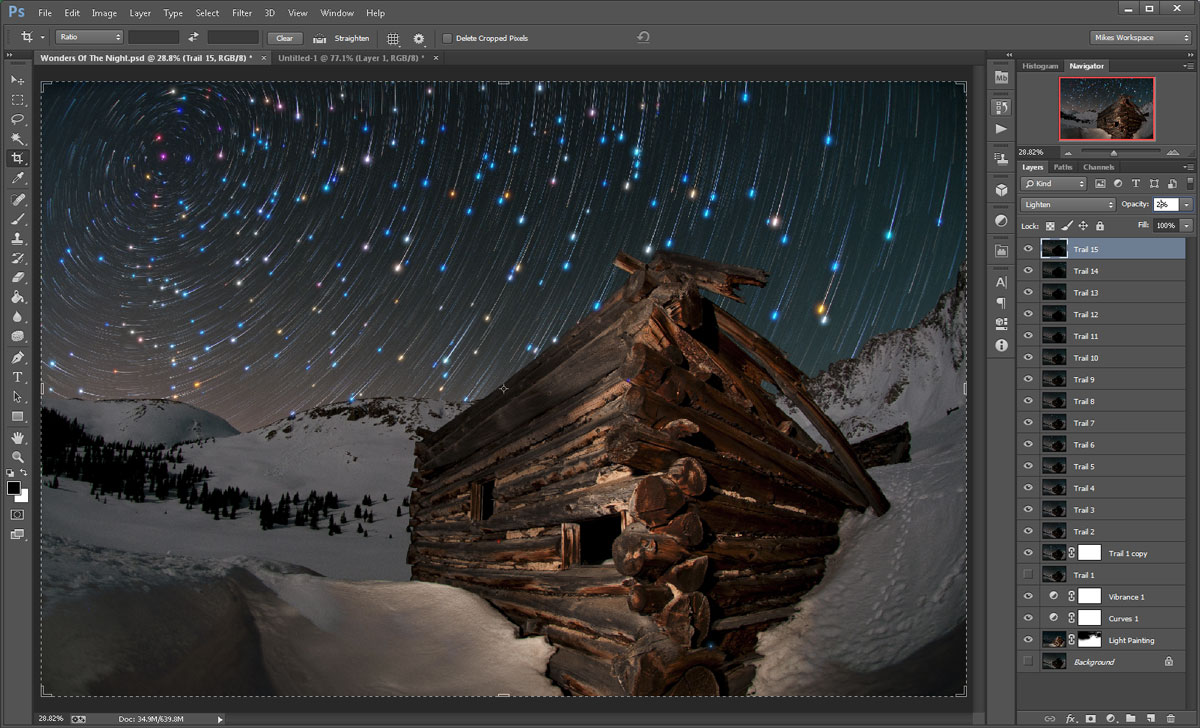This screenshot has width=1200, height=728.
Task: Open the Layers panel flyout menu
Action: [1188, 167]
